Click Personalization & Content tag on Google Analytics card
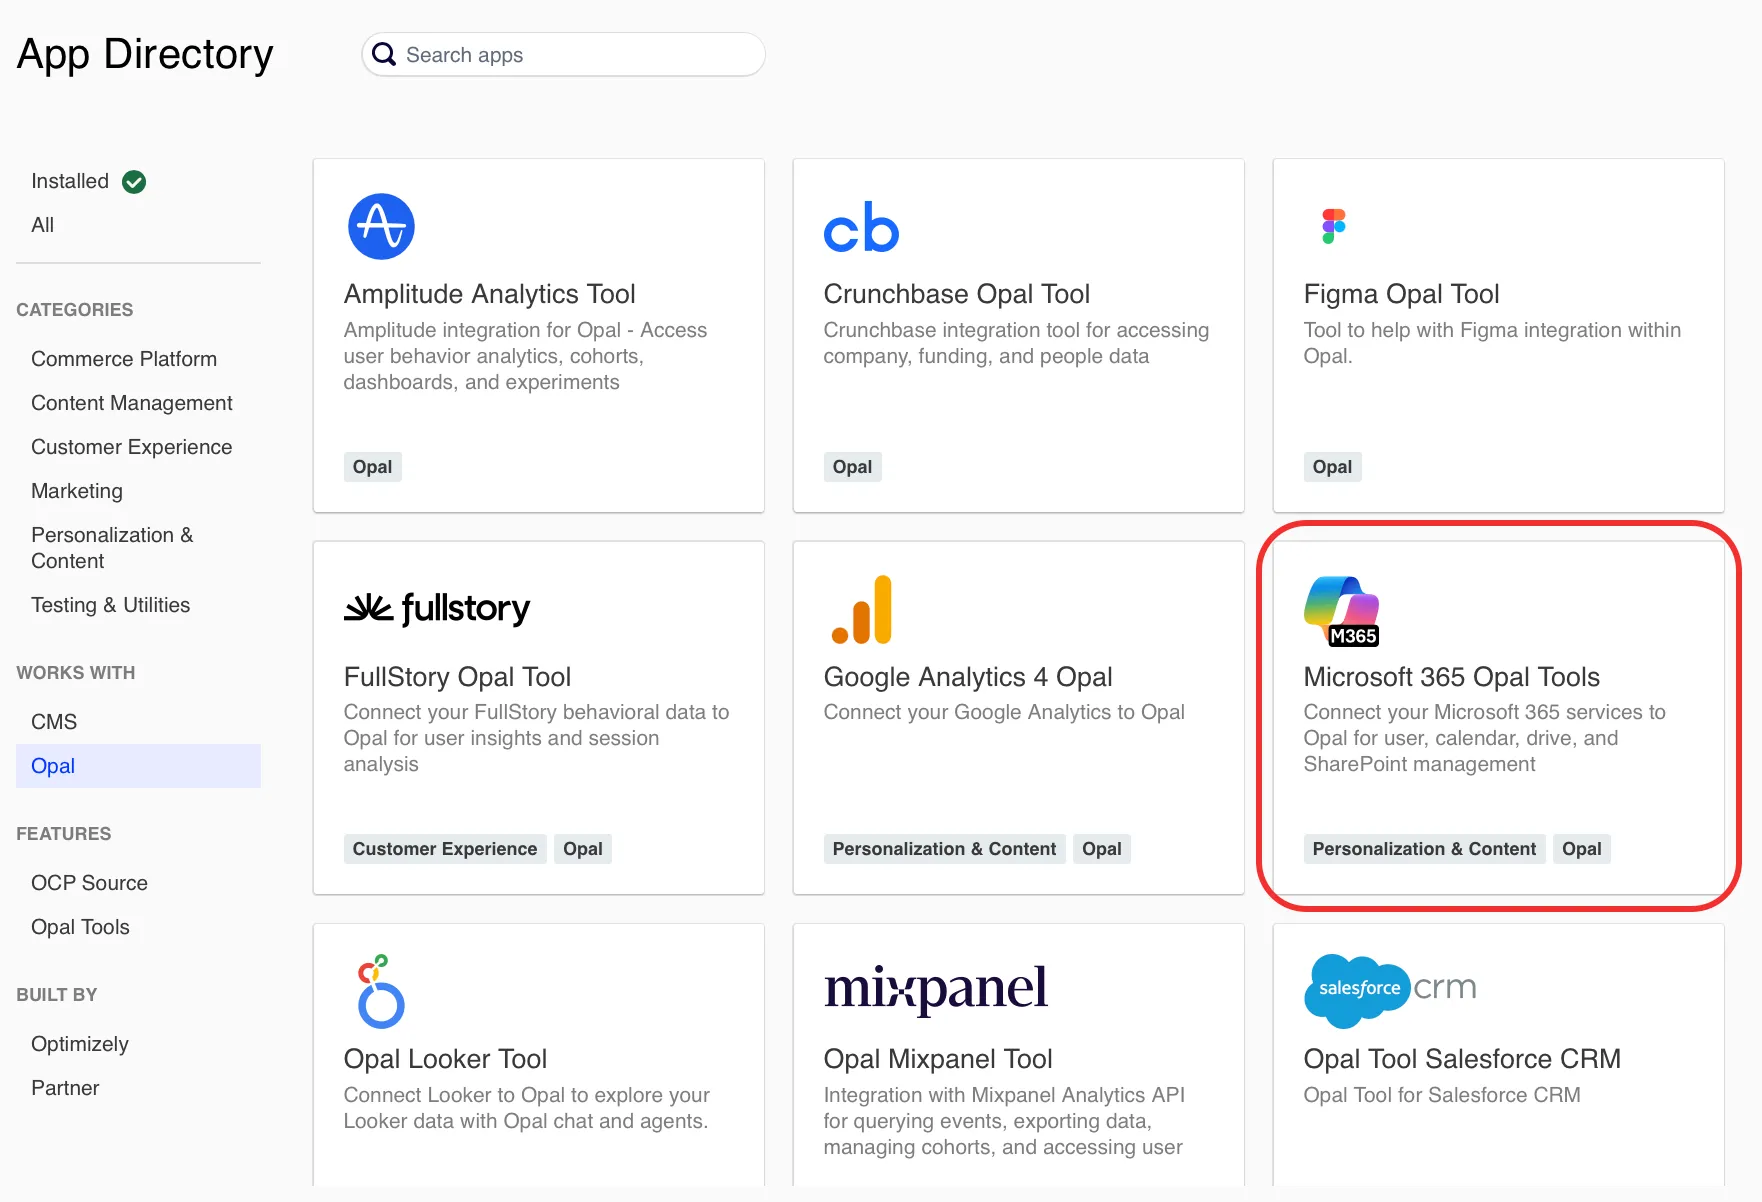 point(945,849)
